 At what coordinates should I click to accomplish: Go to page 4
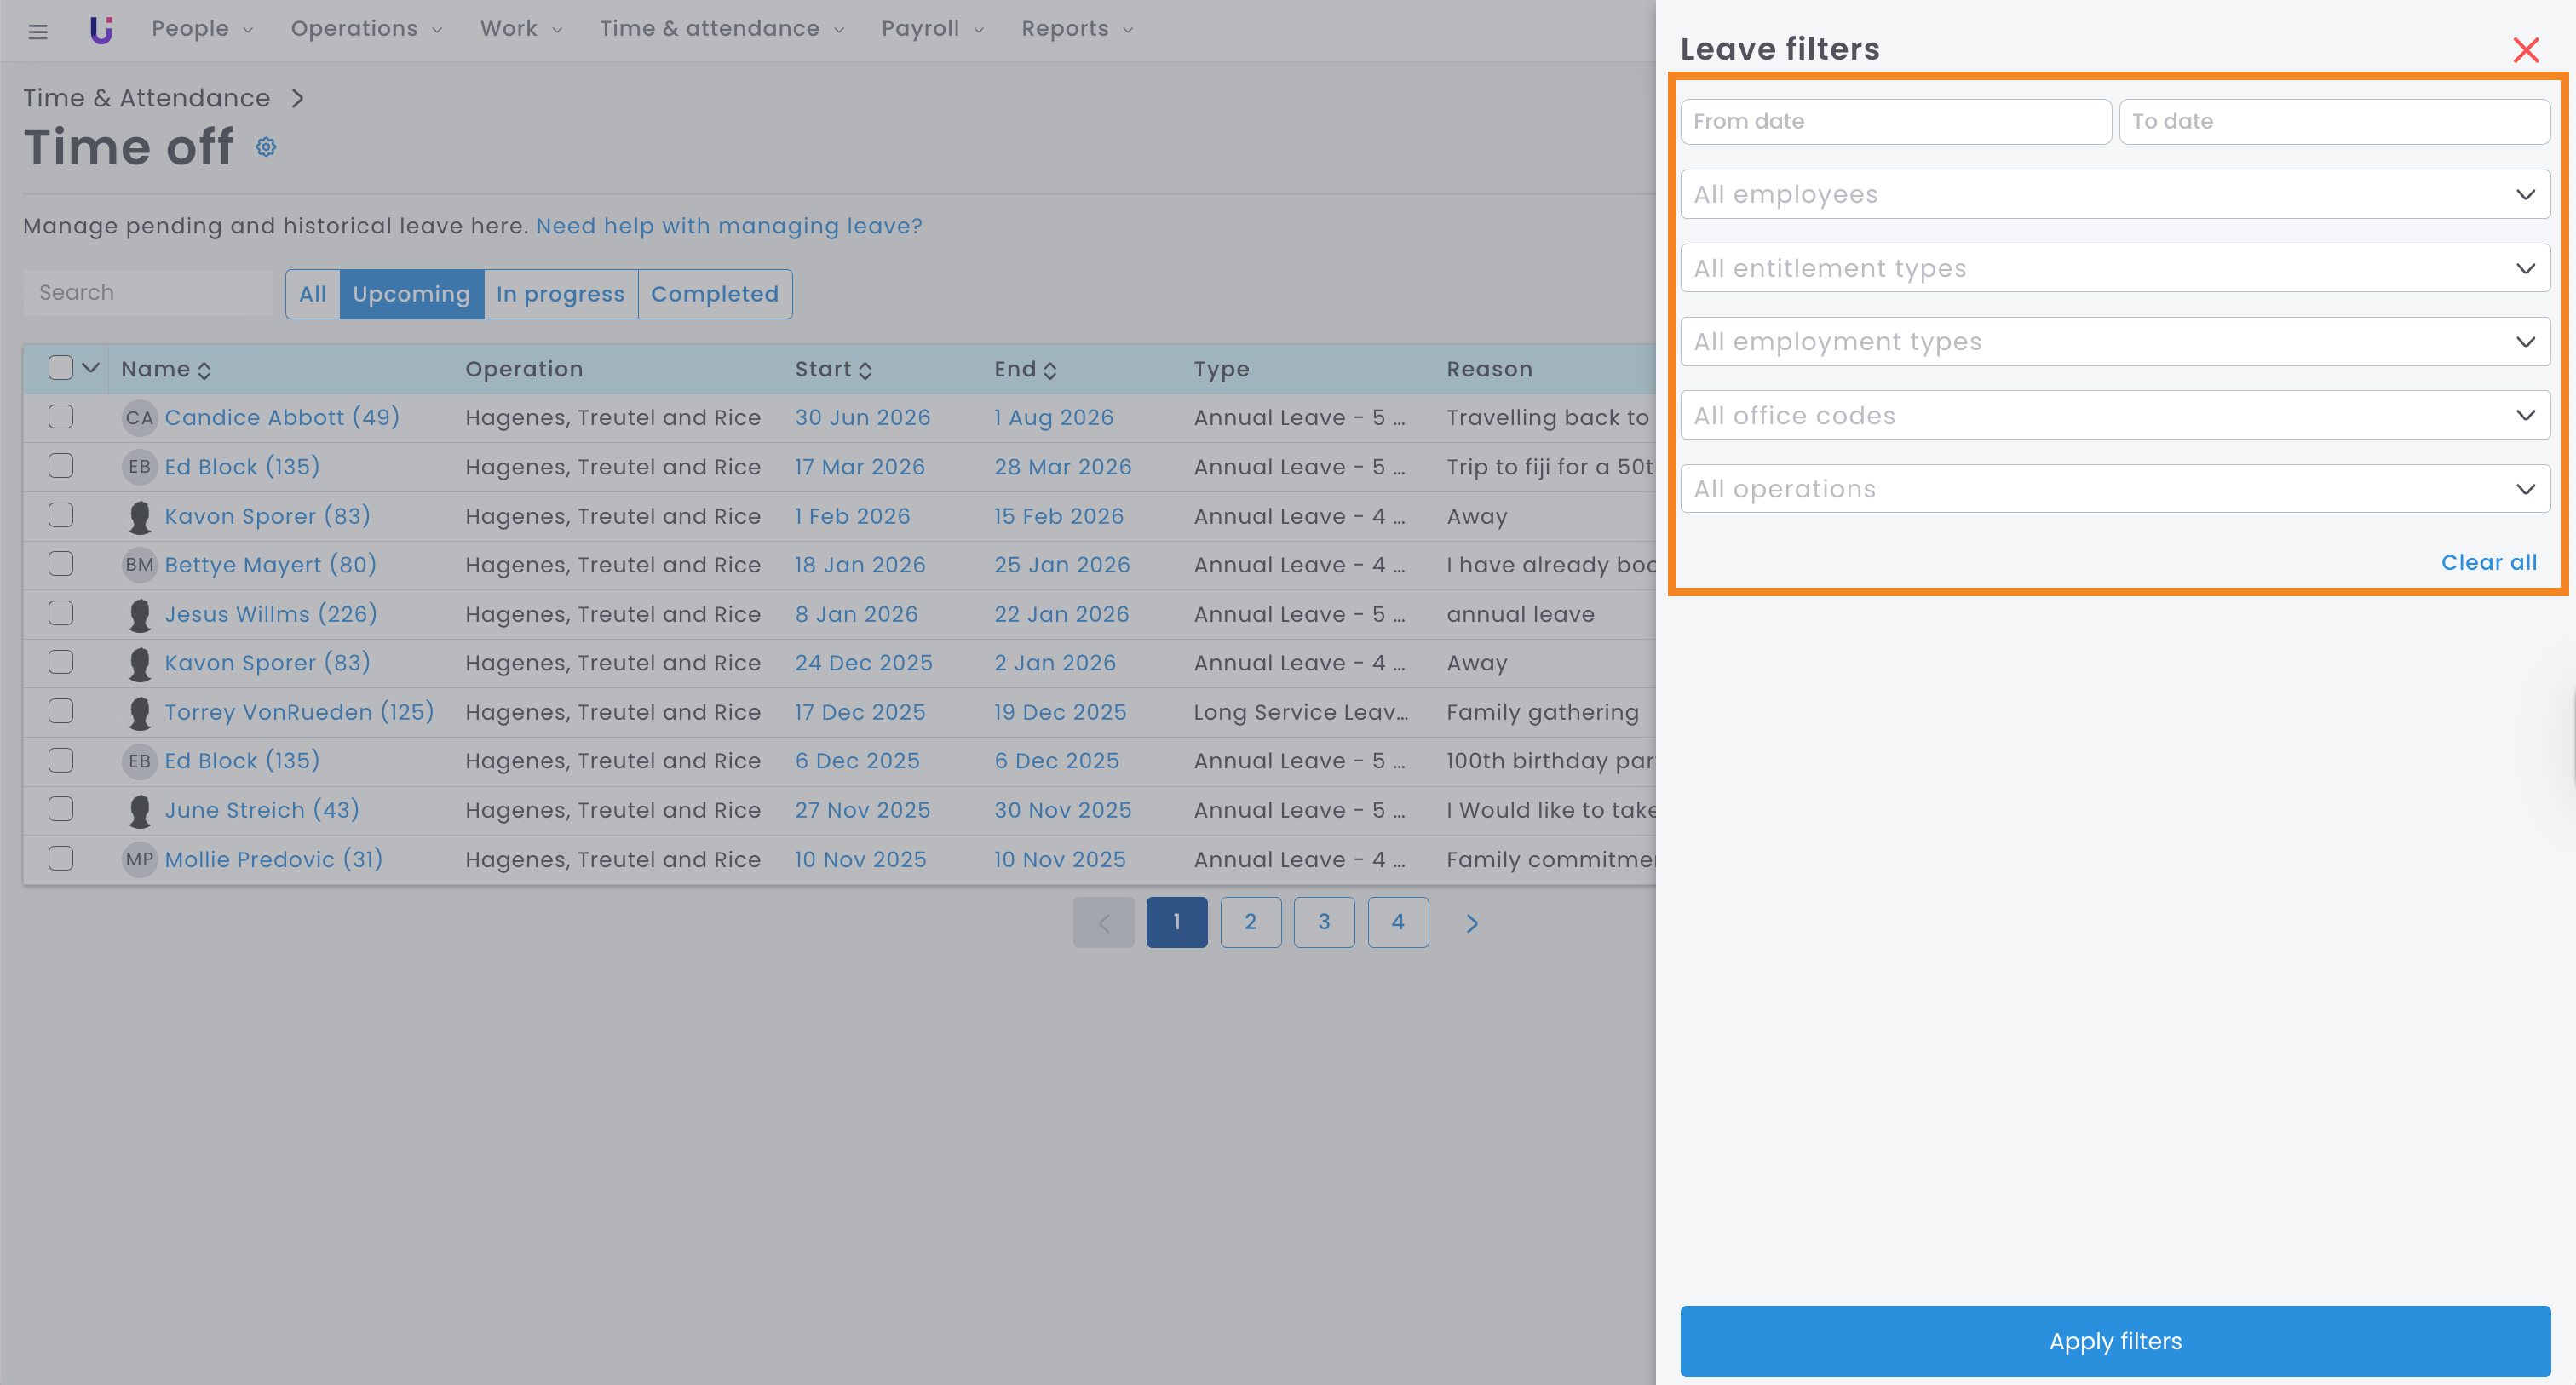(1398, 923)
